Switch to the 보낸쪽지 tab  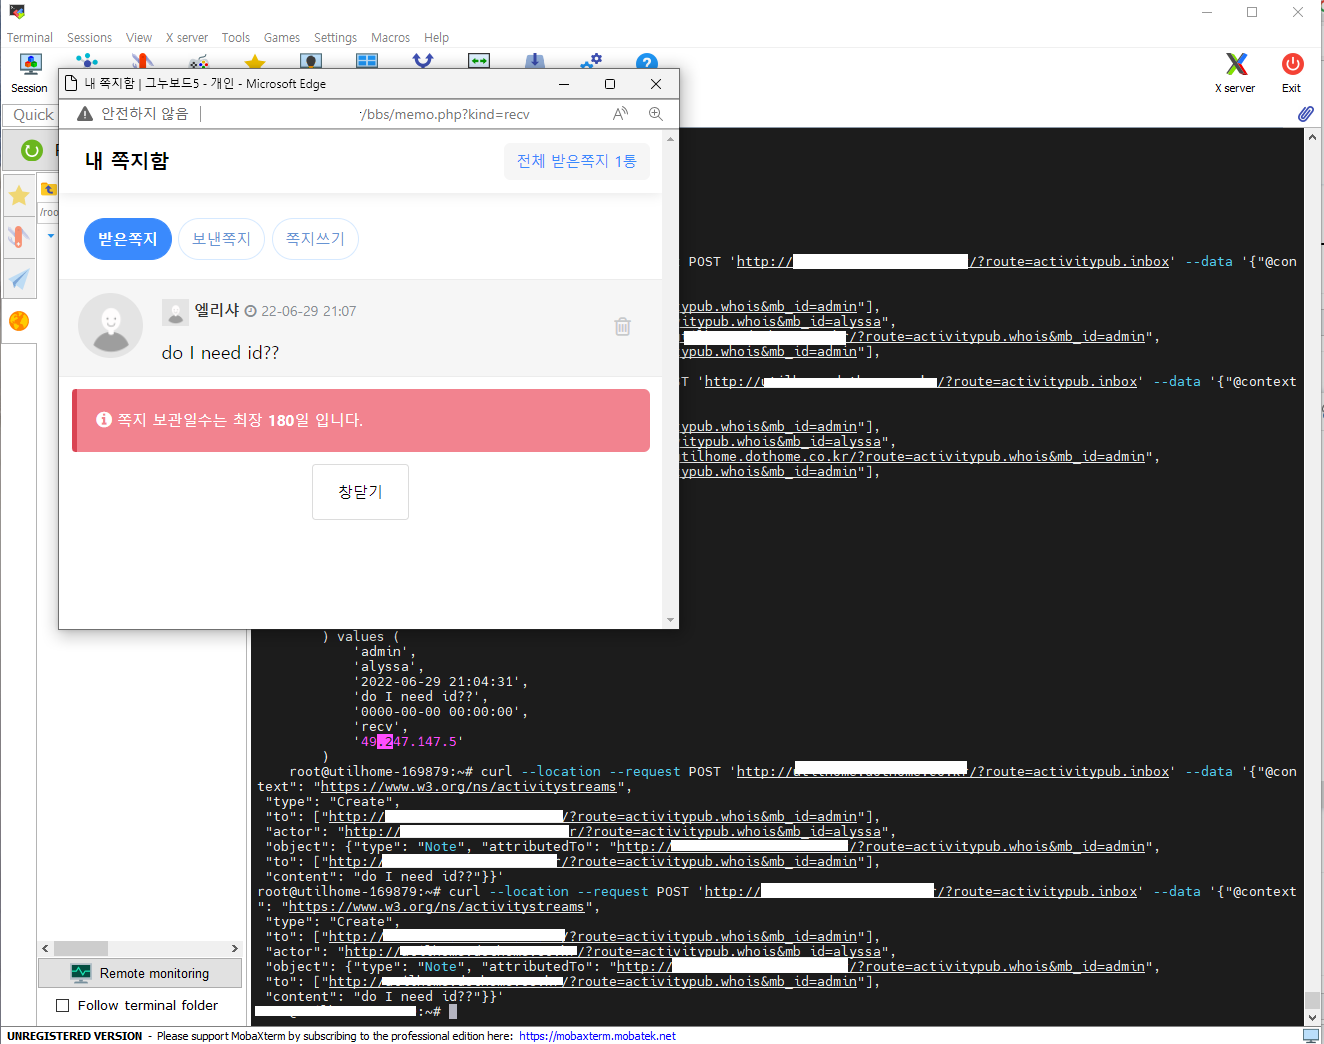coord(222,239)
